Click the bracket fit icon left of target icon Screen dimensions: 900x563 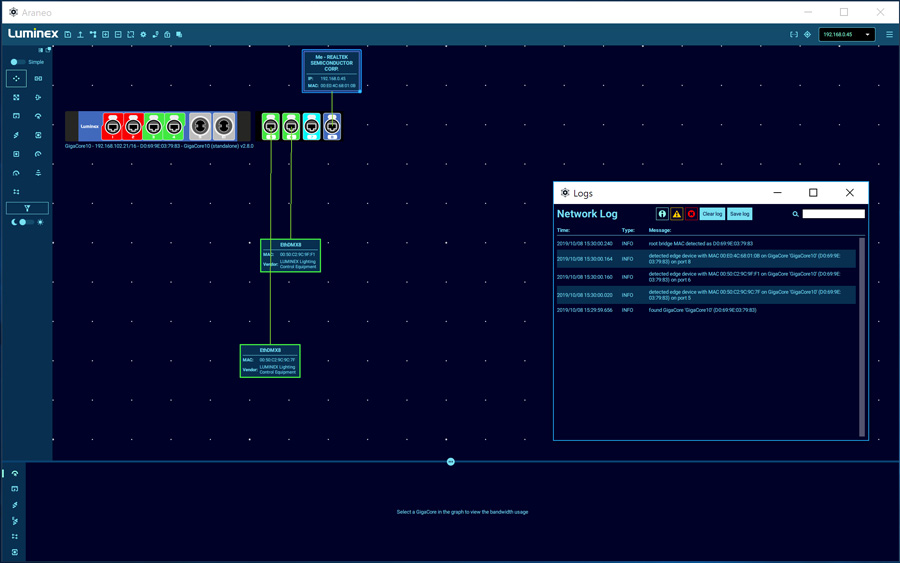click(794, 34)
